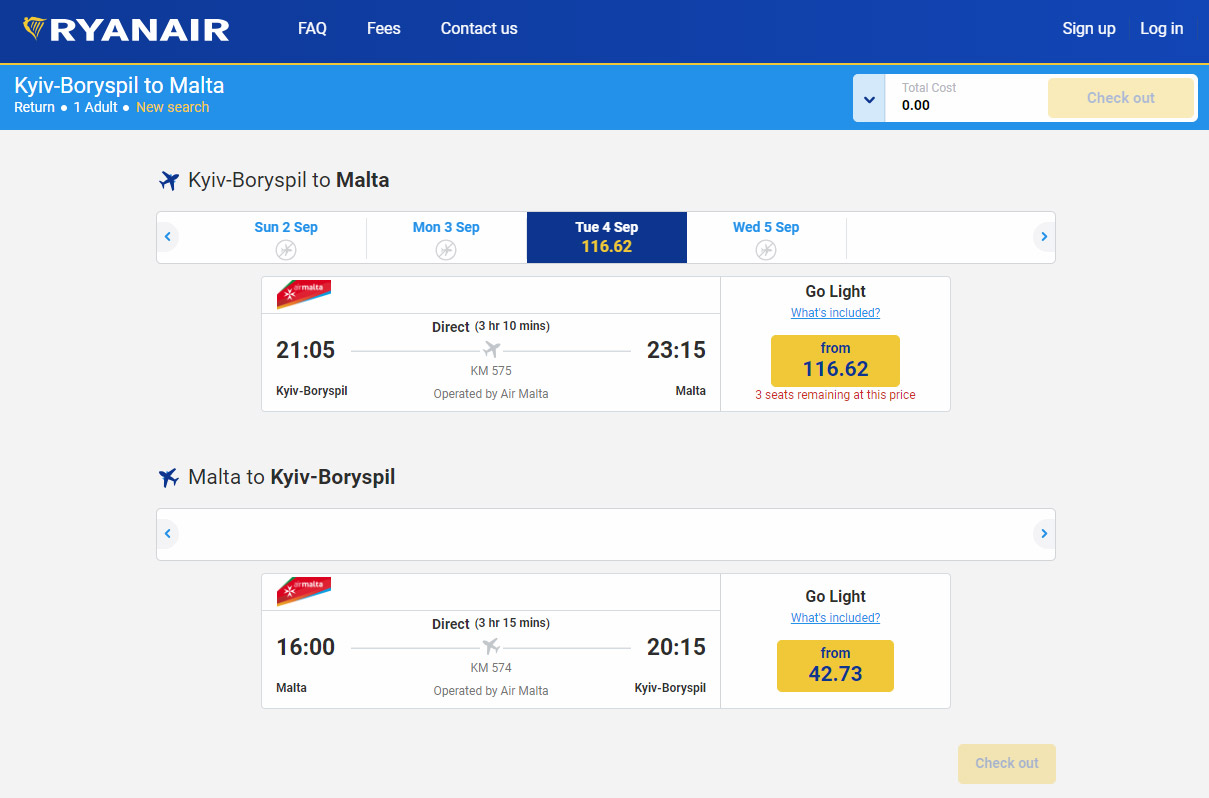
Task: Click the Ryanair harp logo
Action: pos(34,29)
